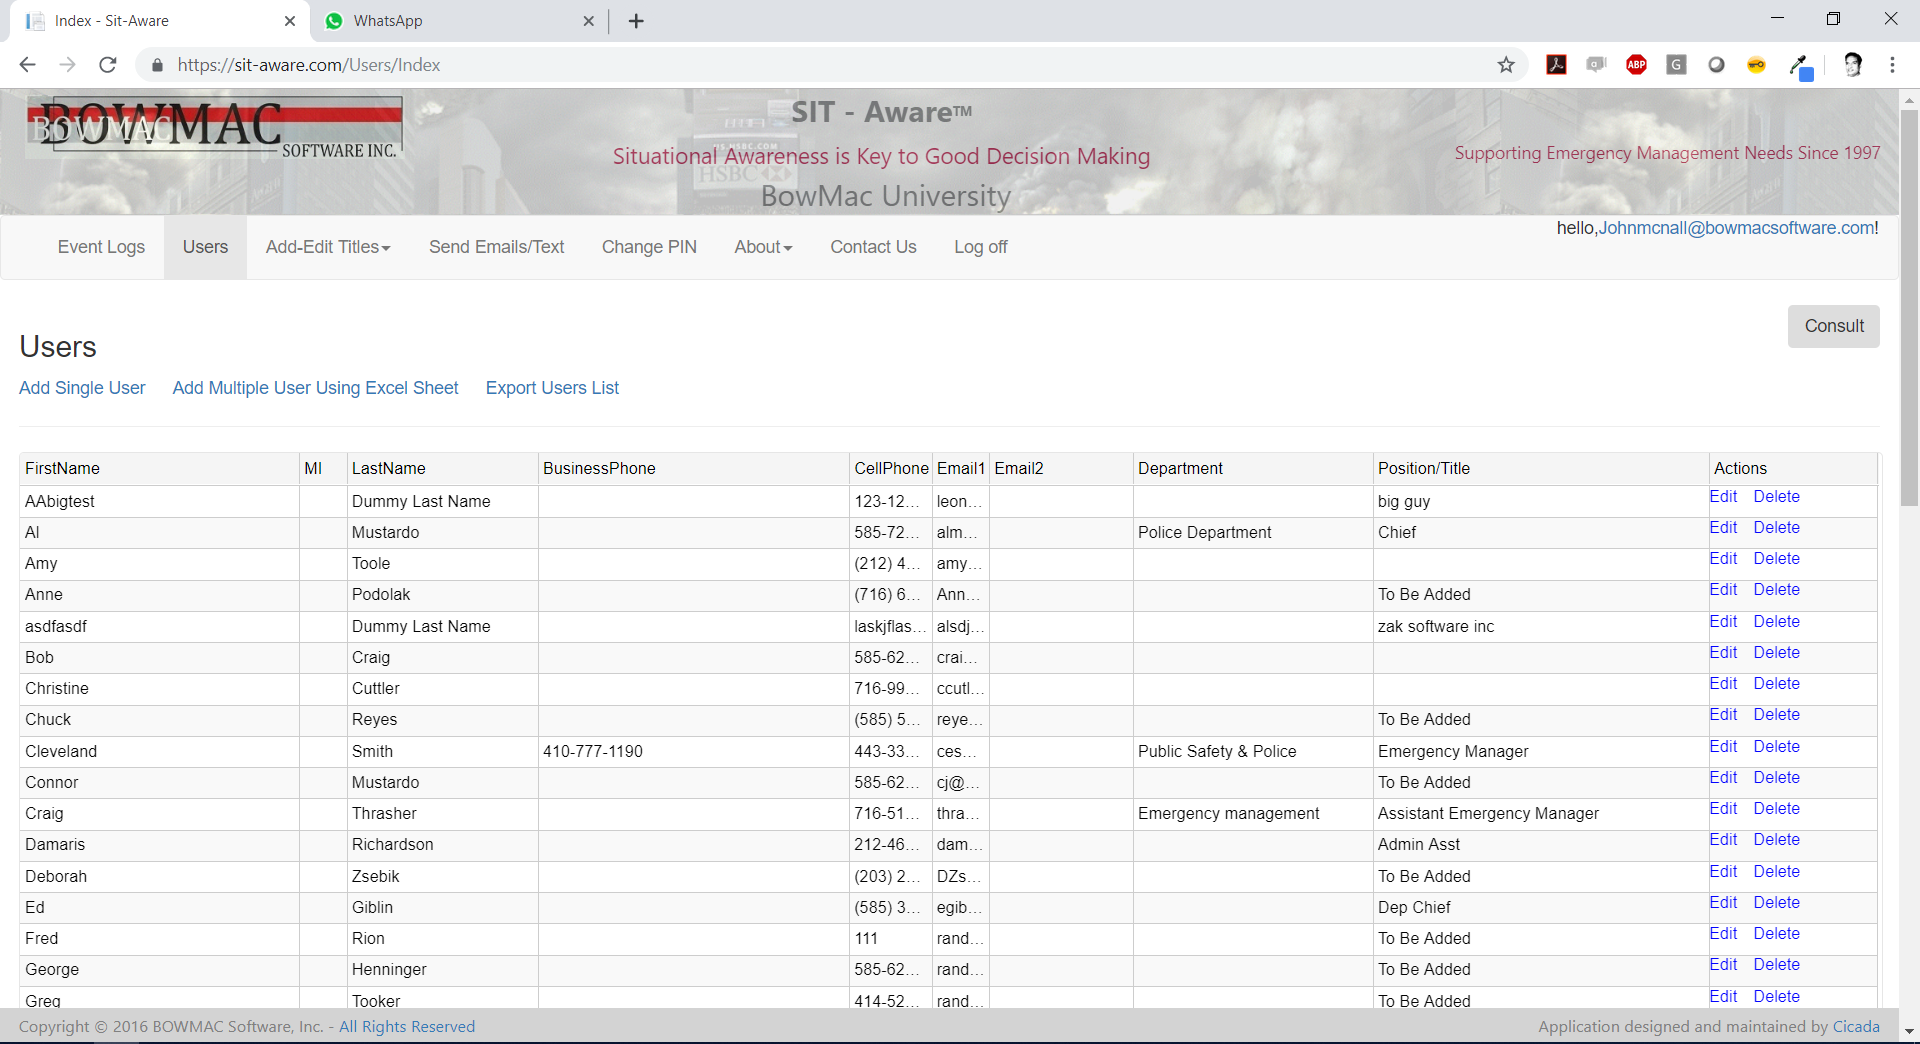Delete Fred Rion's record

pos(1776,934)
